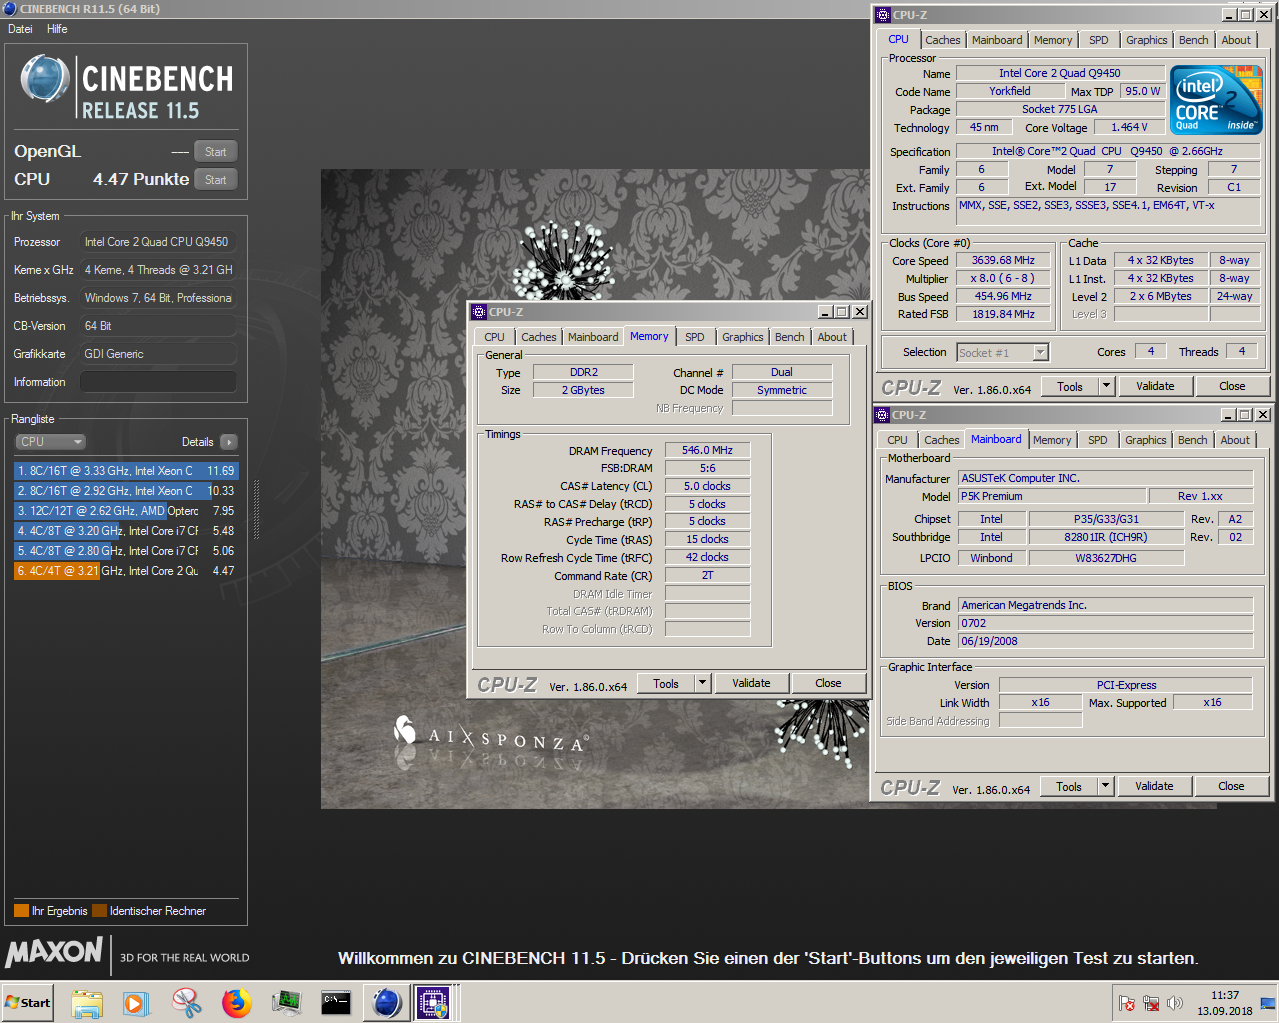This screenshot has height=1023, width=1279.
Task: Select Mainboard tab in Memory CPU-Z window
Action: tap(593, 337)
